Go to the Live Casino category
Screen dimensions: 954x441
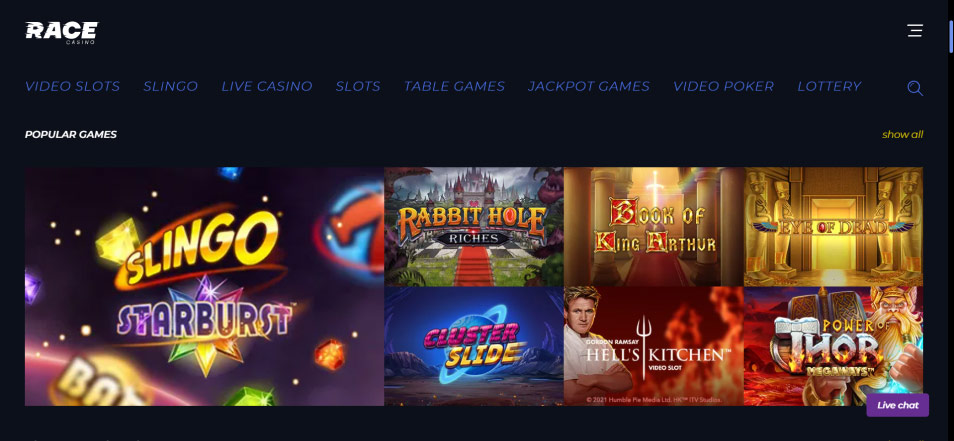267,86
